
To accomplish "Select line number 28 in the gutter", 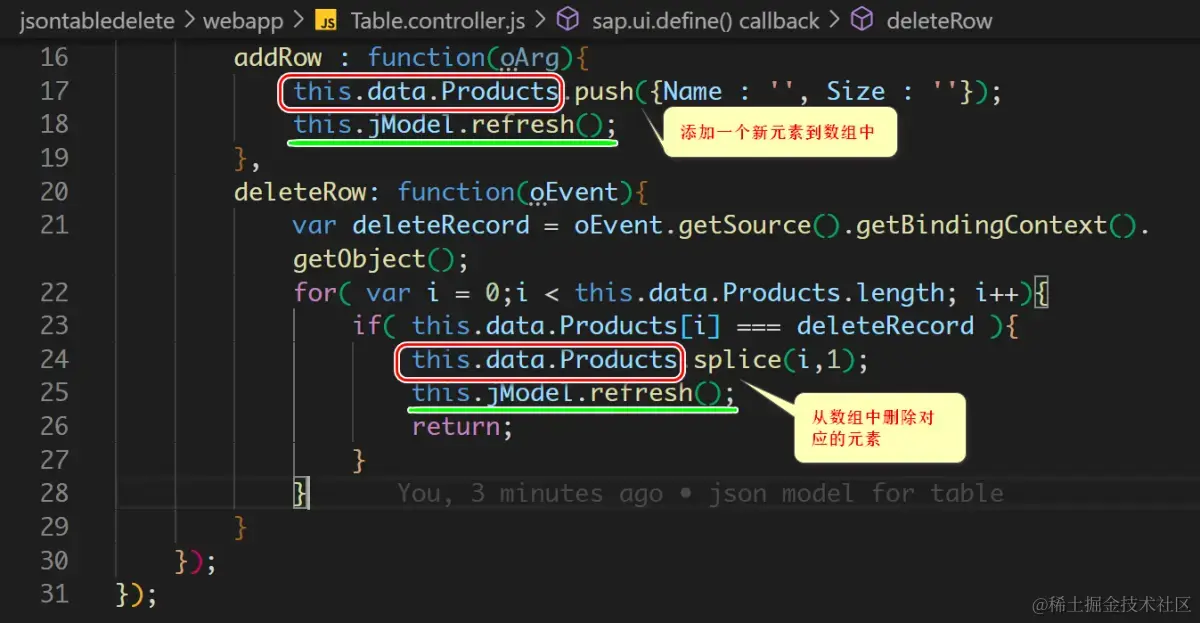I will point(54,493).
